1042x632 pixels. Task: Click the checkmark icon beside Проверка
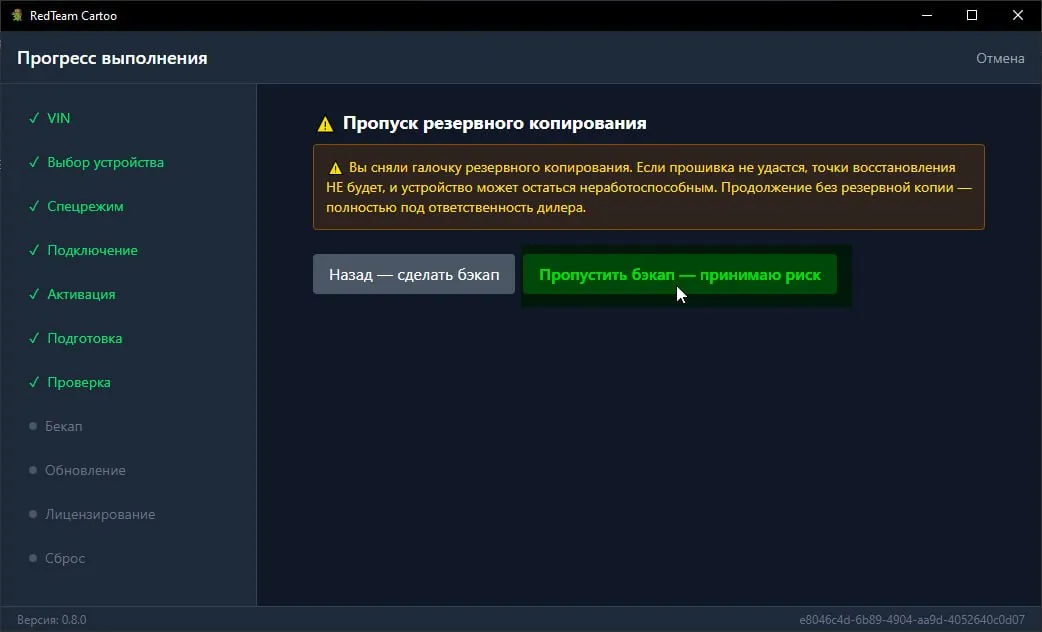click(34, 382)
